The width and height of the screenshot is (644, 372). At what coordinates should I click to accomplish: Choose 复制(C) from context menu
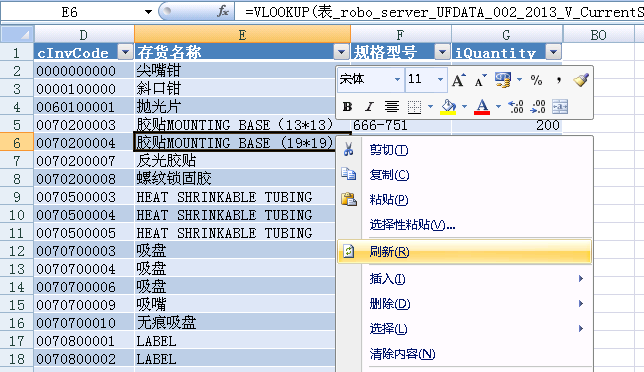tap(465, 175)
